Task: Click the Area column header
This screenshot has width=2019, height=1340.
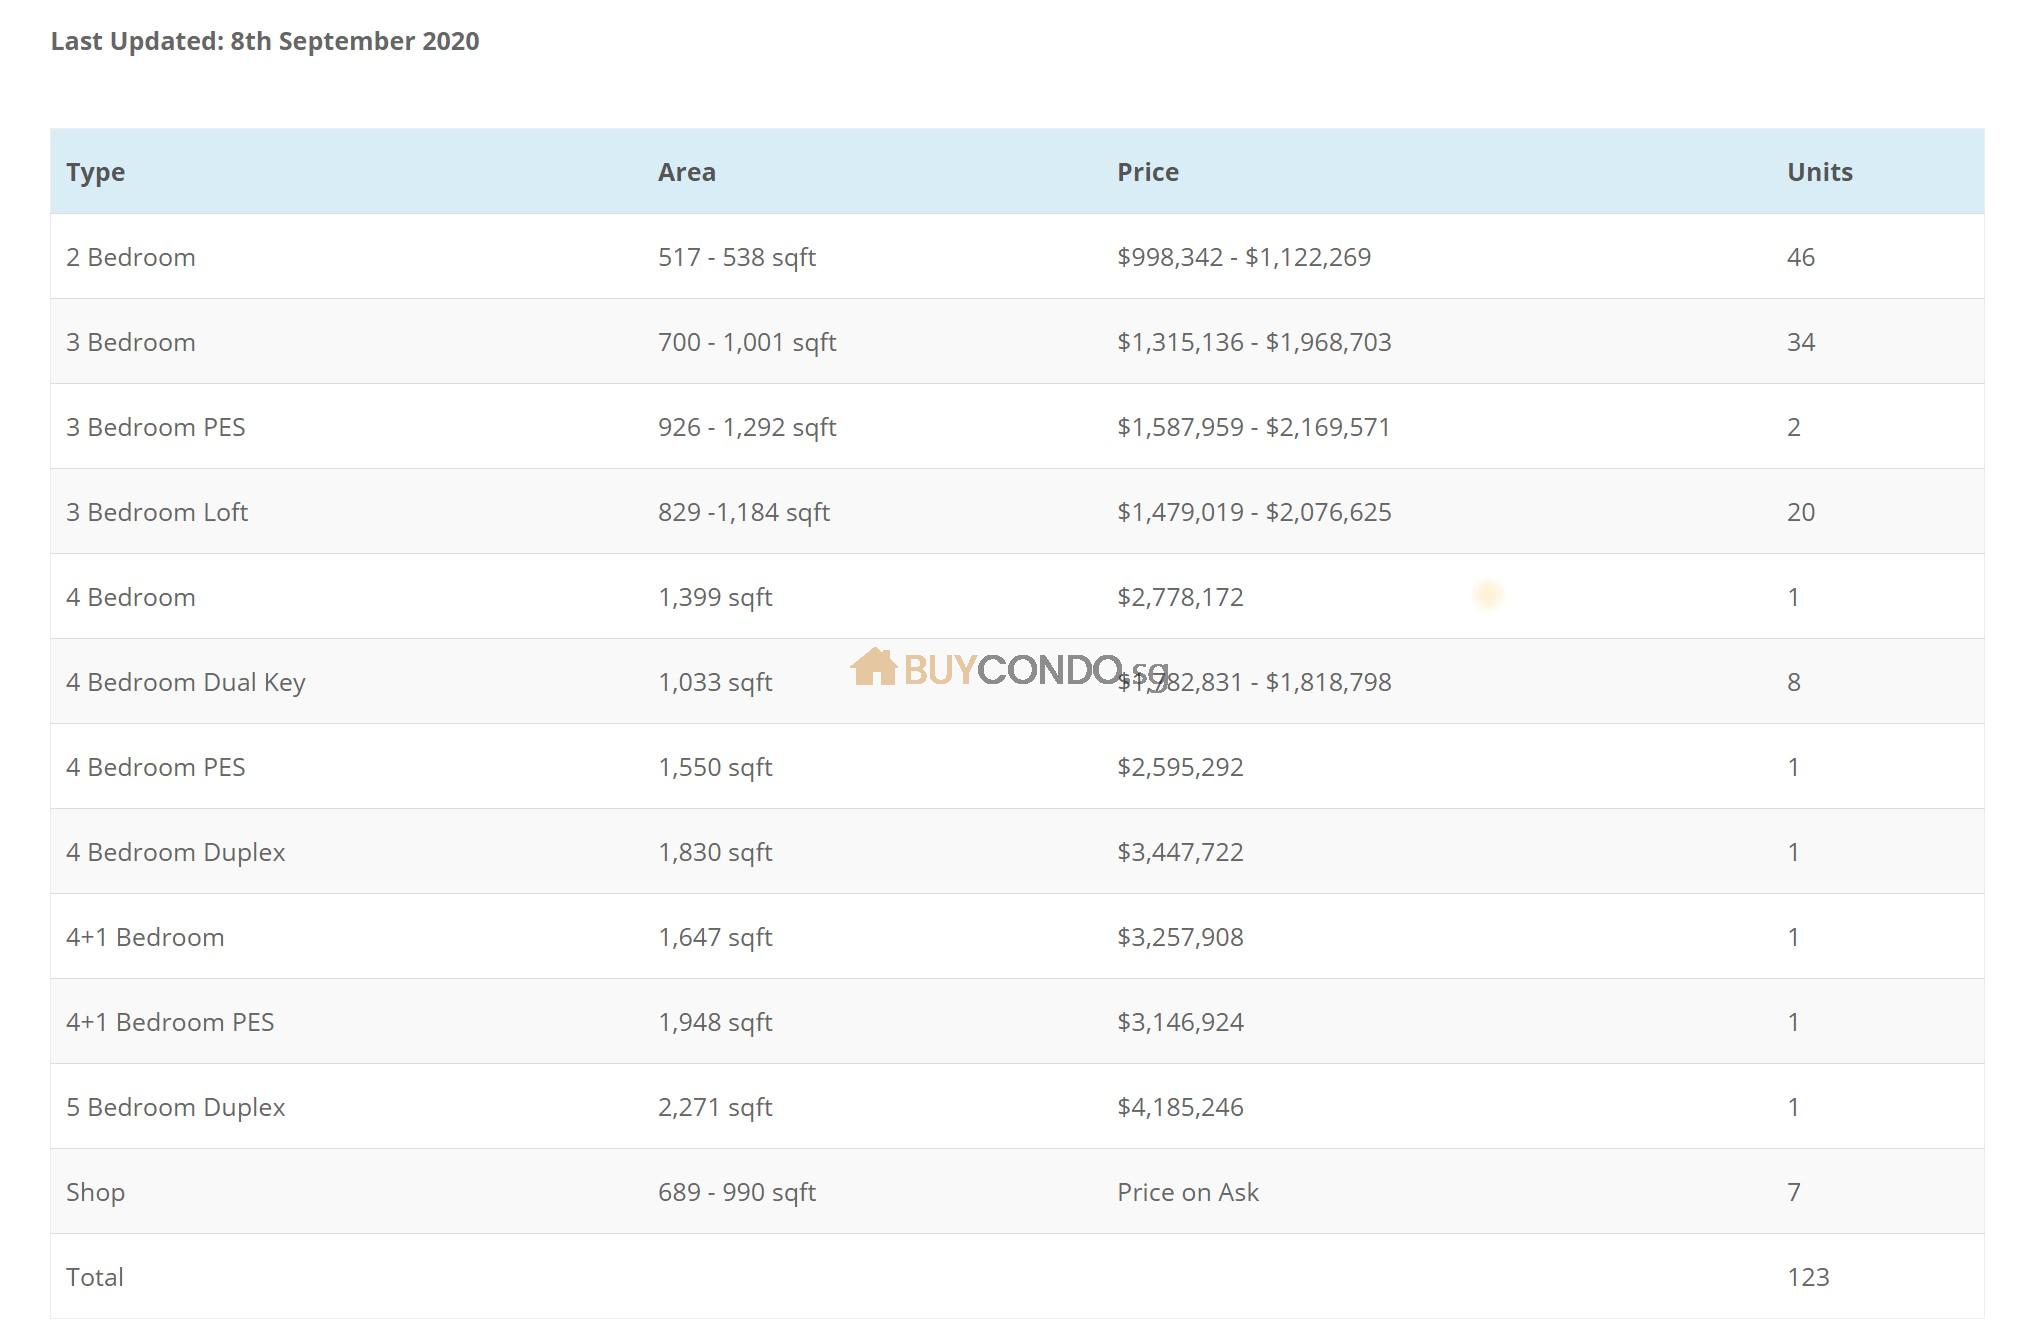Action: point(686,172)
